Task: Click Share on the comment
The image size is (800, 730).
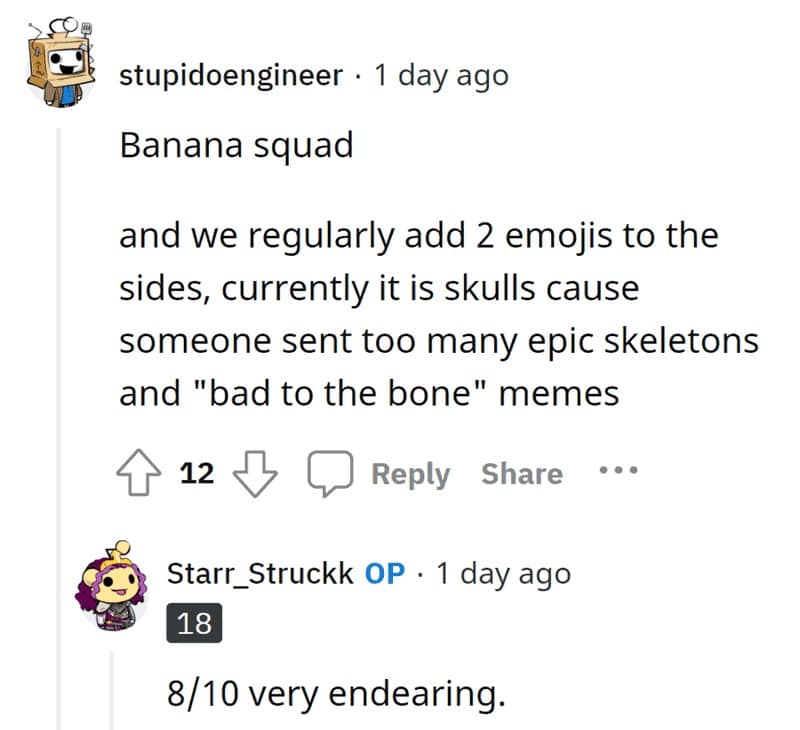Action: pos(521,473)
